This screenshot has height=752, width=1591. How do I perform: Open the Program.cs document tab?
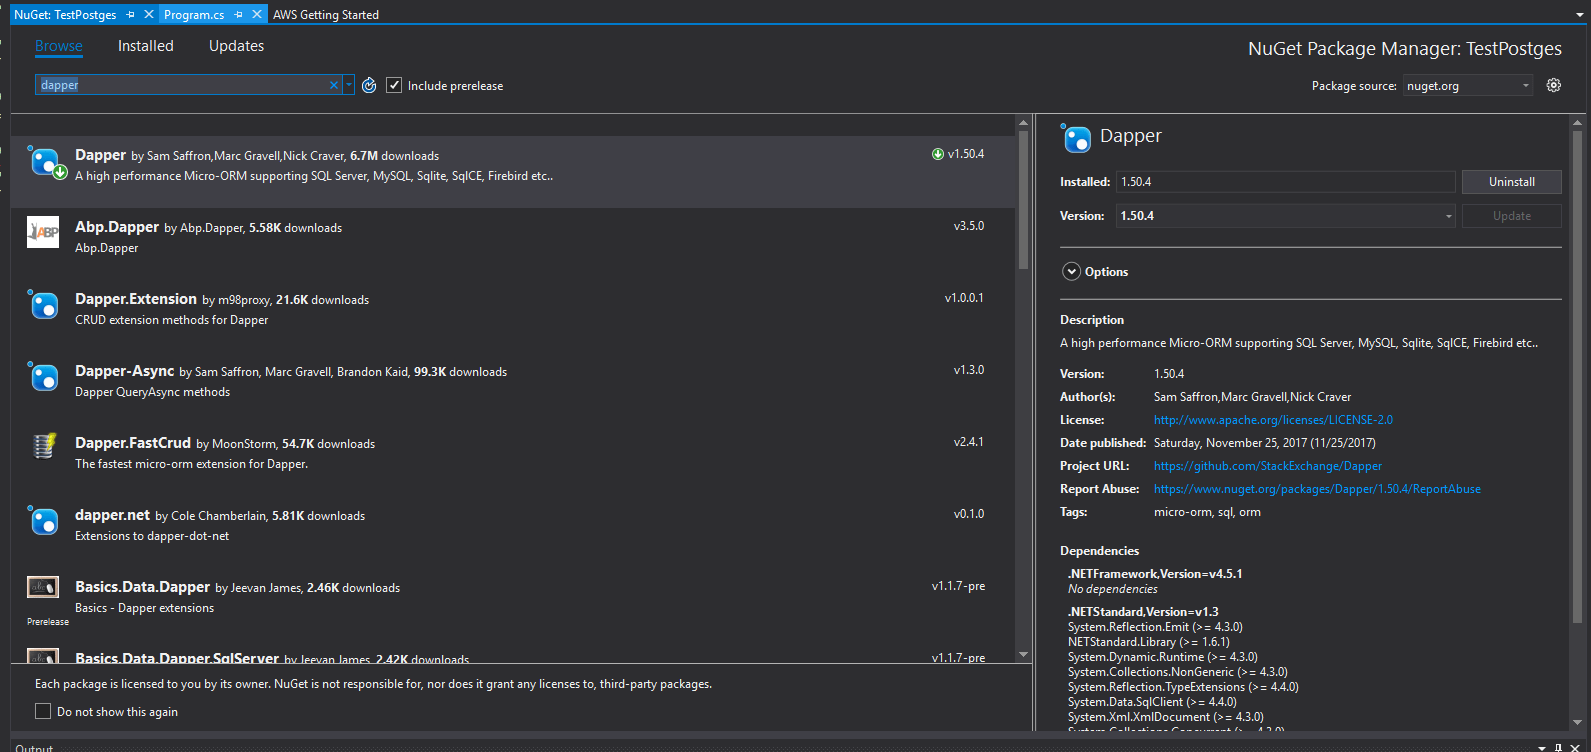[x=194, y=14]
